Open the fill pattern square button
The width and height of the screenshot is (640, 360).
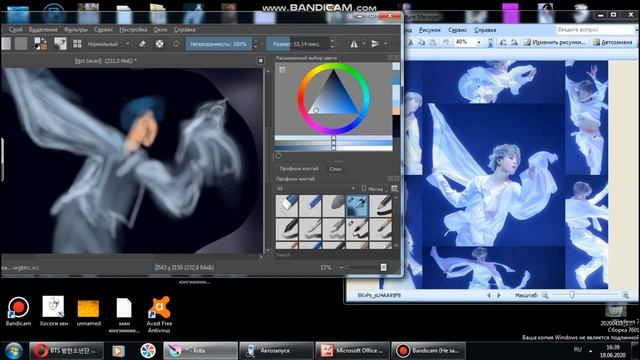[21, 44]
